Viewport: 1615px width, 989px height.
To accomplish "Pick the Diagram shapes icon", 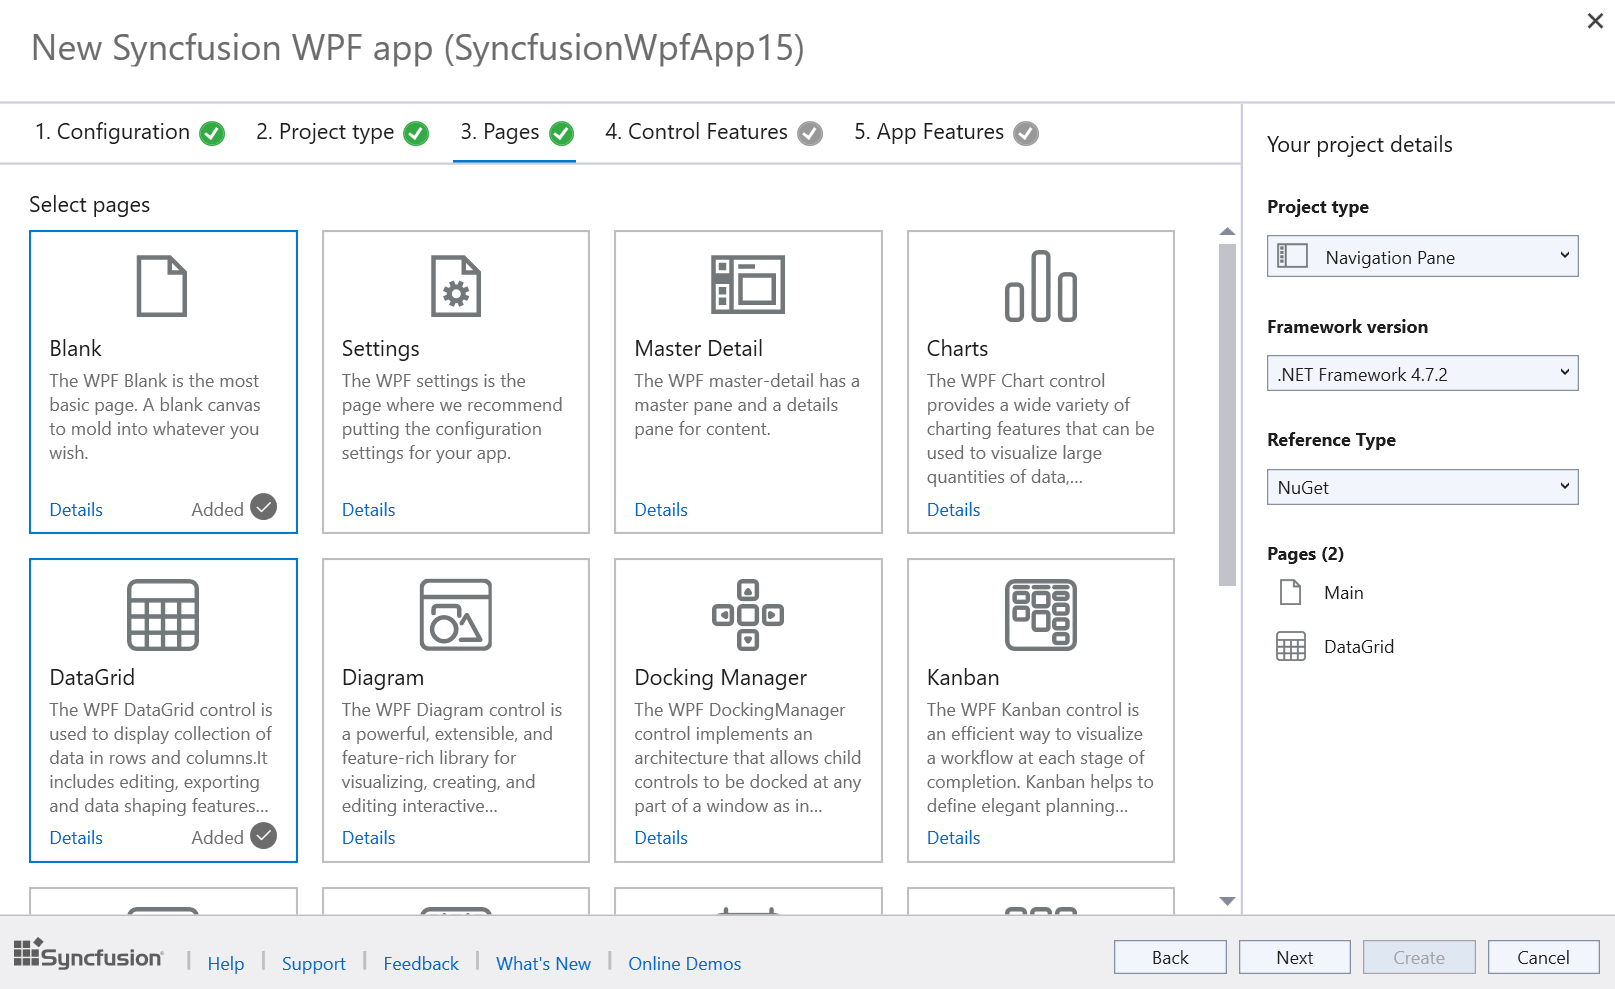I will pyautogui.click(x=455, y=614).
